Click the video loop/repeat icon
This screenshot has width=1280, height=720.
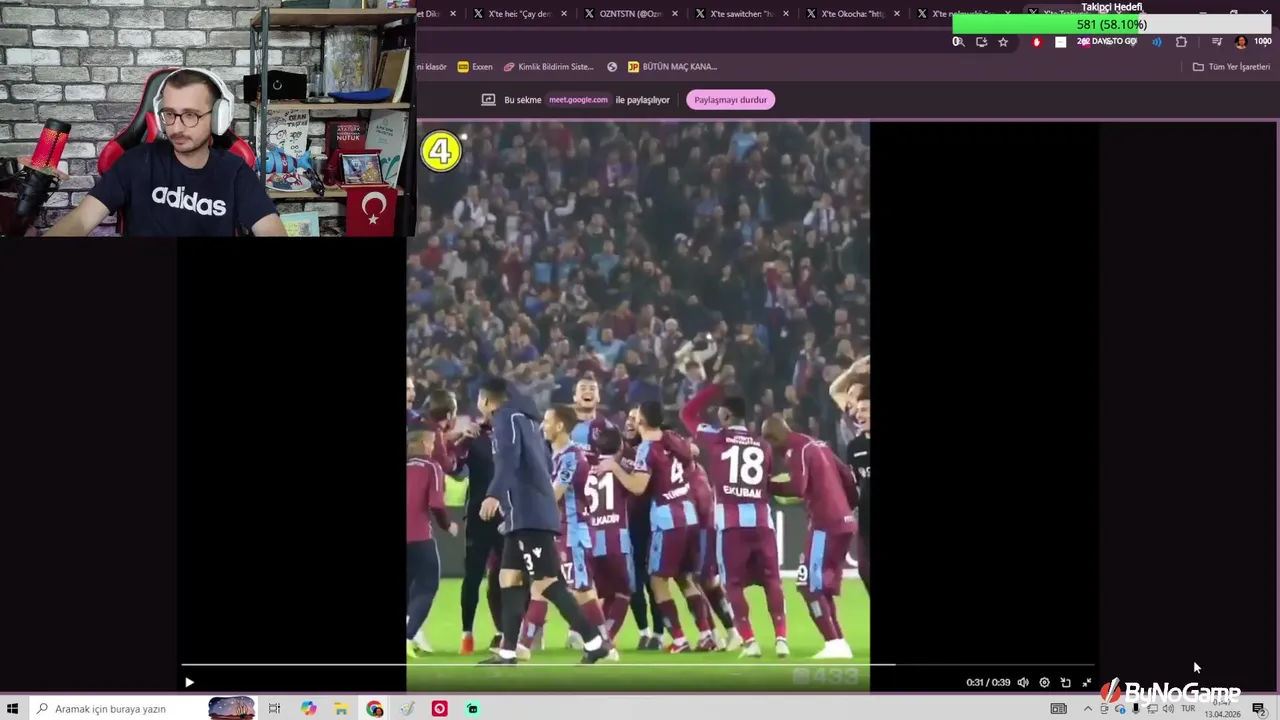[1065, 683]
